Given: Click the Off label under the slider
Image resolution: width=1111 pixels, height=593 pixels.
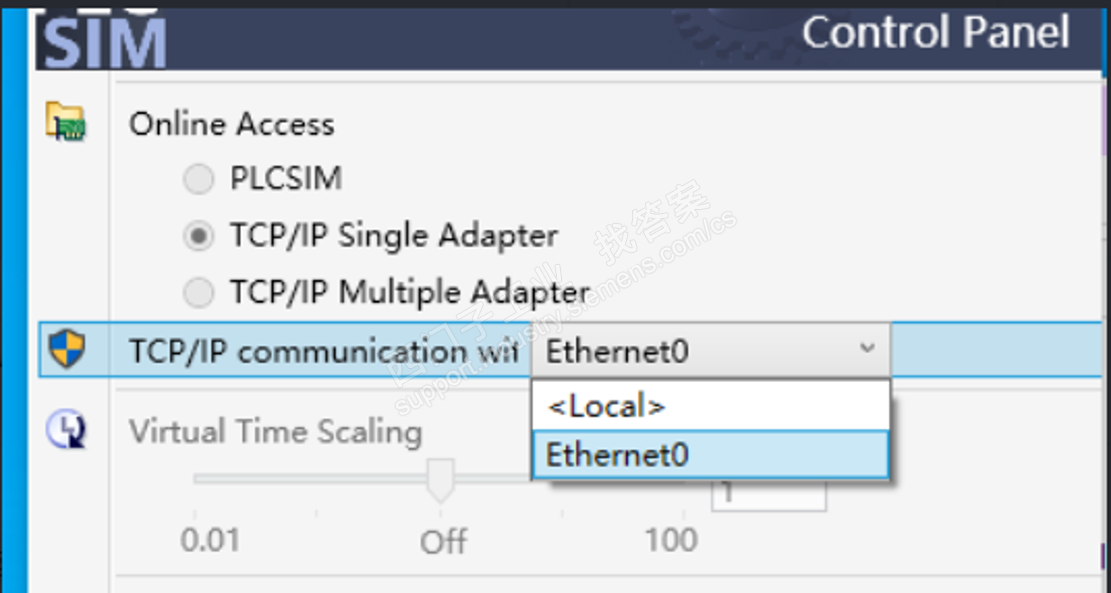Looking at the screenshot, I should [x=443, y=542].
